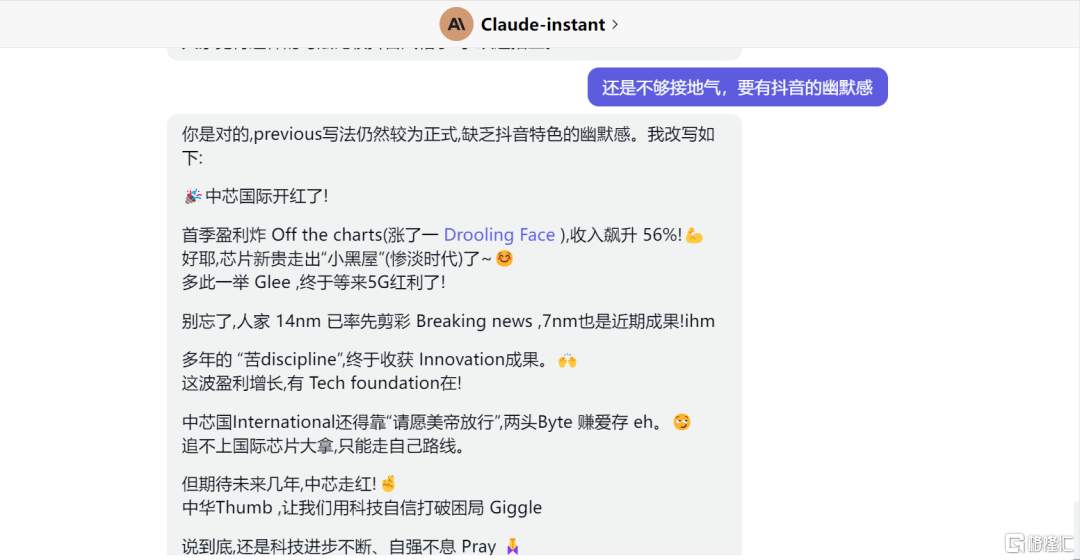Screen dimensions: 1080x560
Task: Select the line starting 首季盈利炸 Off the charts
Action: tap(442, 235)
